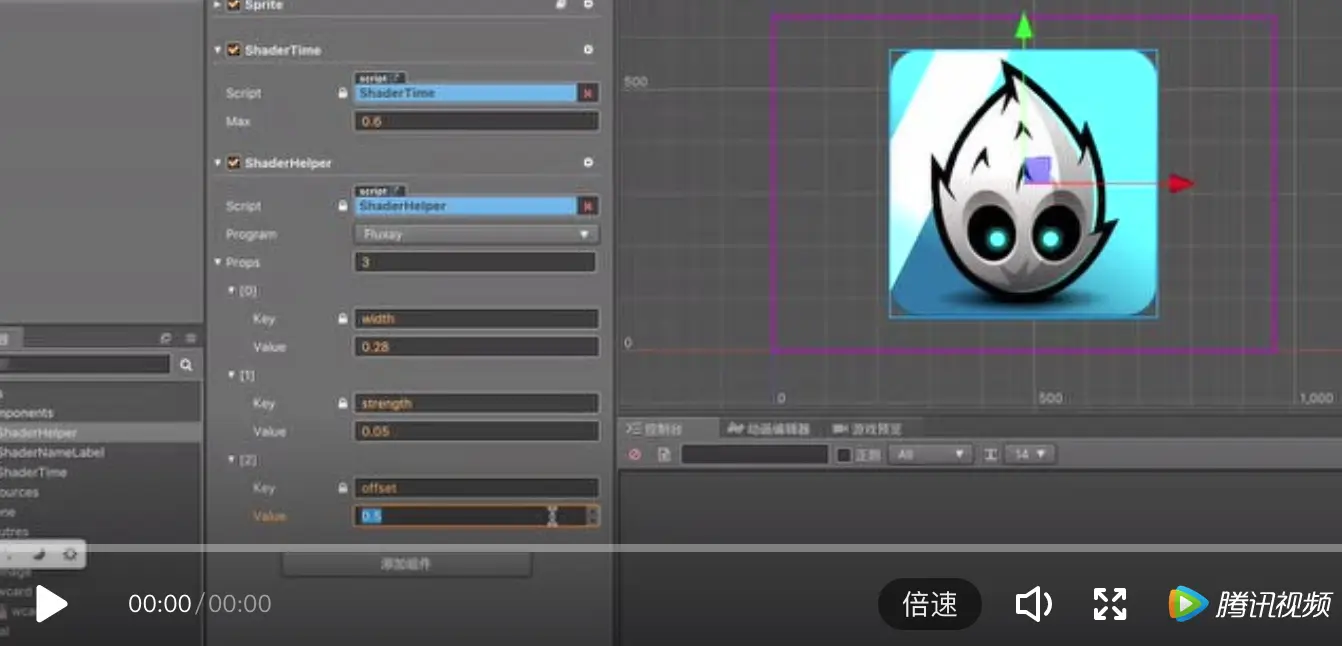Enable the console regex checkbox
Image resolution: width=1342 pixels, height=646 pixels.
[x=843, y=454]
